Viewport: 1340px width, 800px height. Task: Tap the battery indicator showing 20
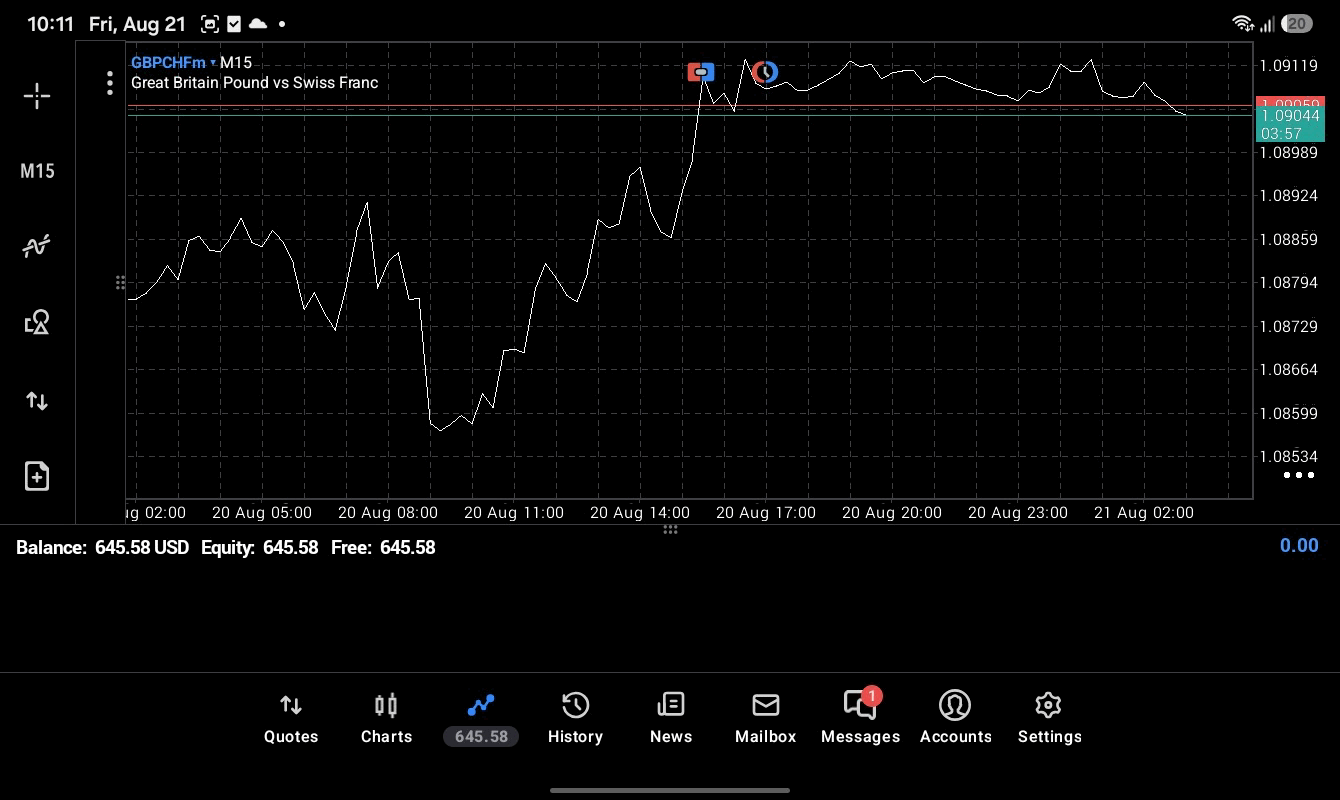[1297, 24]
